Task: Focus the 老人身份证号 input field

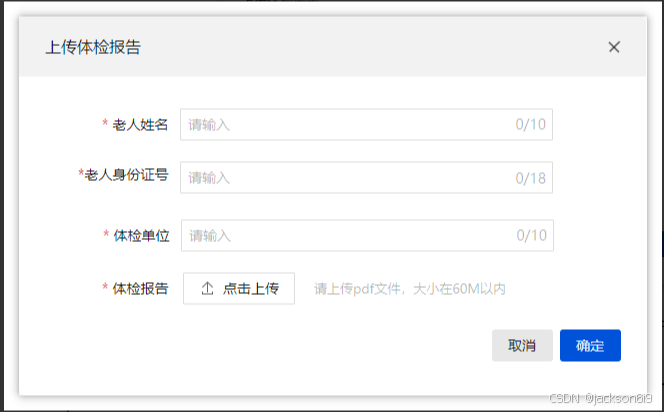Action: point(366,177)
